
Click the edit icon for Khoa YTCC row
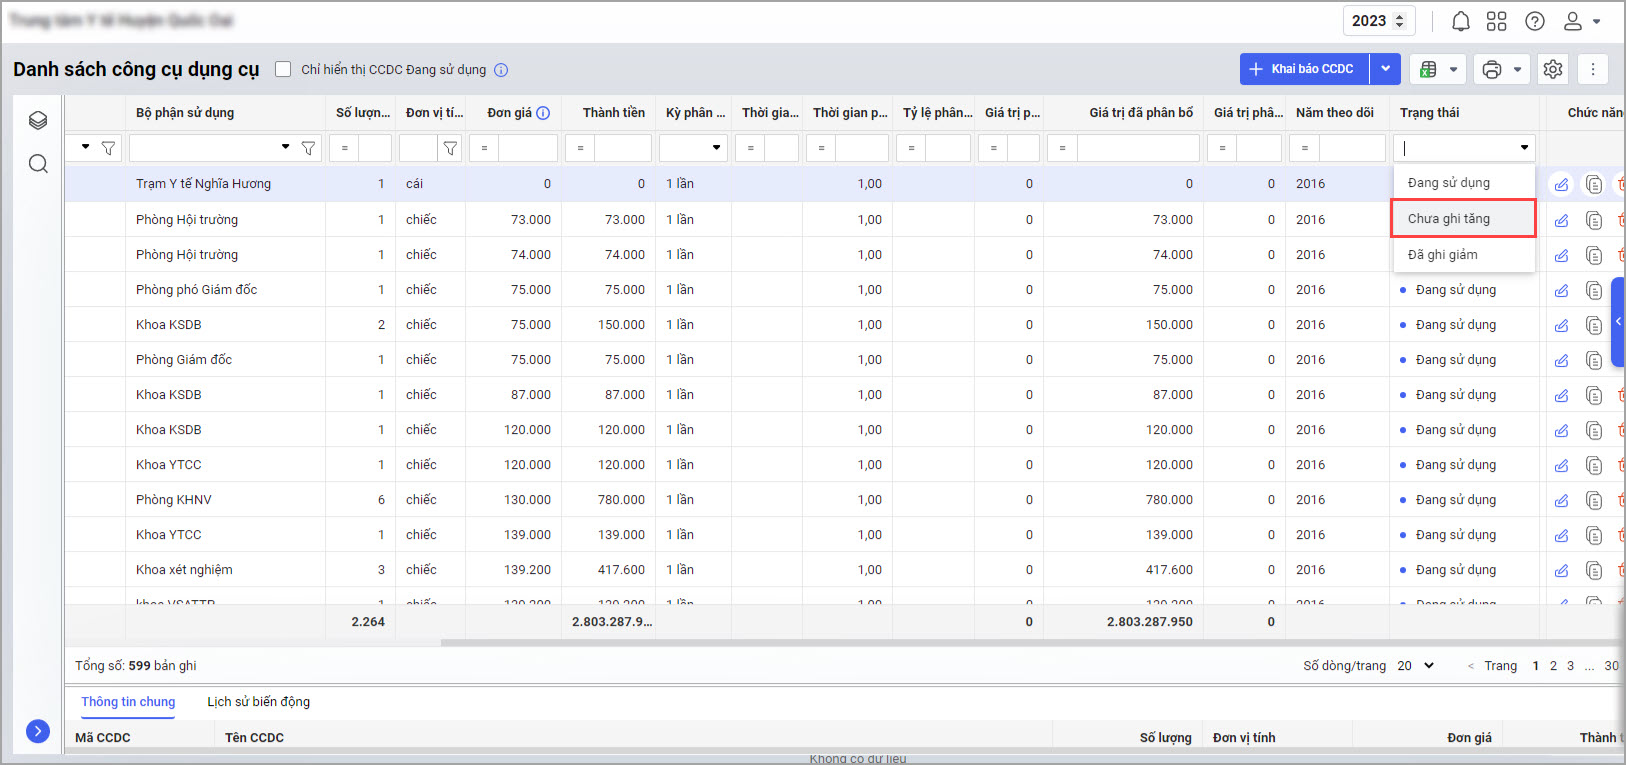(1561, 465)
